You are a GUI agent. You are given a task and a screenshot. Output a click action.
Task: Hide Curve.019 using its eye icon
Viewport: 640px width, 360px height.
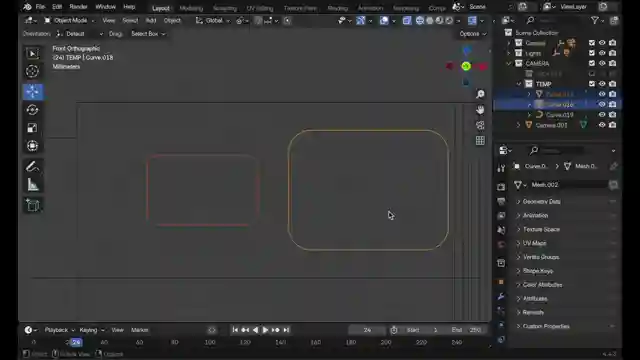[602, 115]
